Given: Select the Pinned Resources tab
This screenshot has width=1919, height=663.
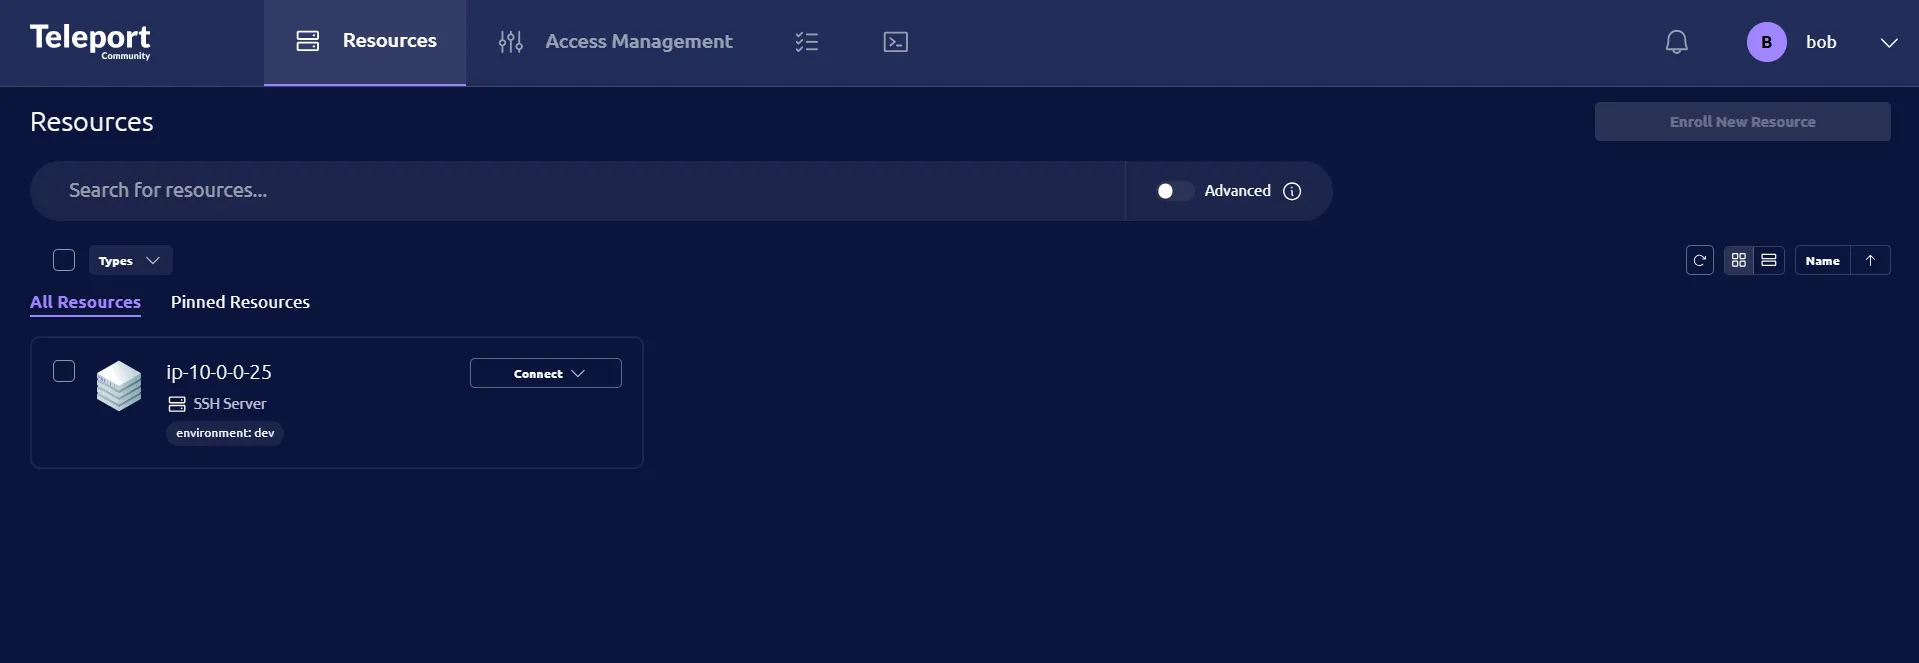Looking at the screenshot, I should point(240,302).
